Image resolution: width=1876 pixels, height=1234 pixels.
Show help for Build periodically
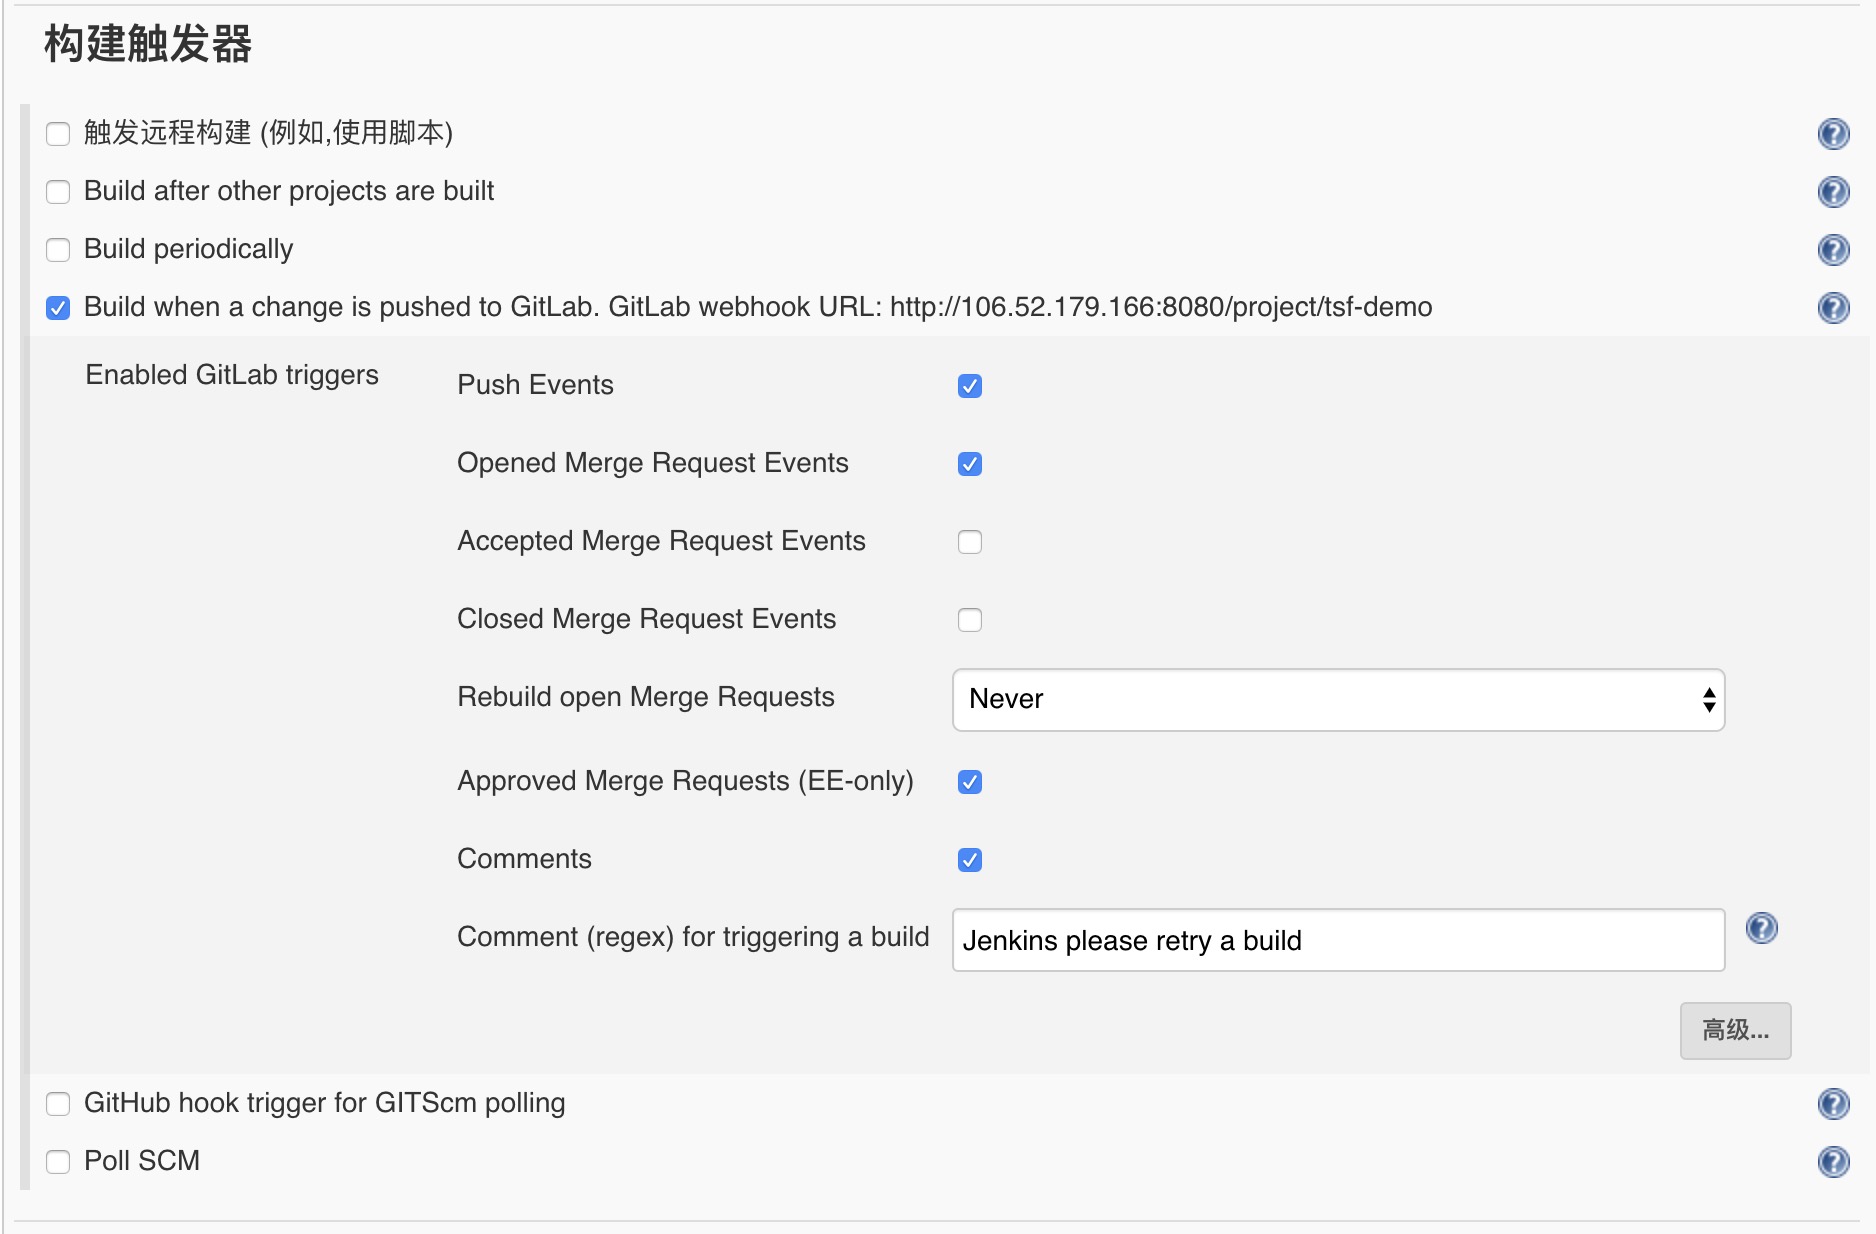1833,250
